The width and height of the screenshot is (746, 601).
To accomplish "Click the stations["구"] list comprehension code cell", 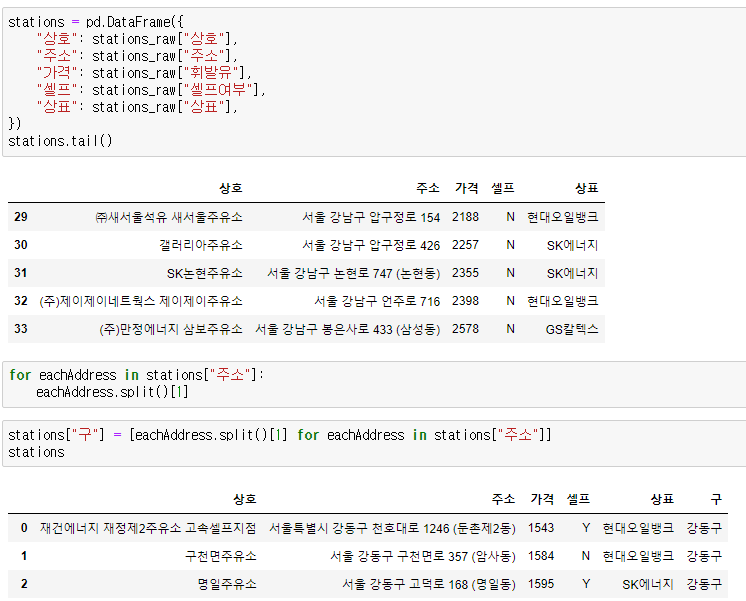I will 374,443.
